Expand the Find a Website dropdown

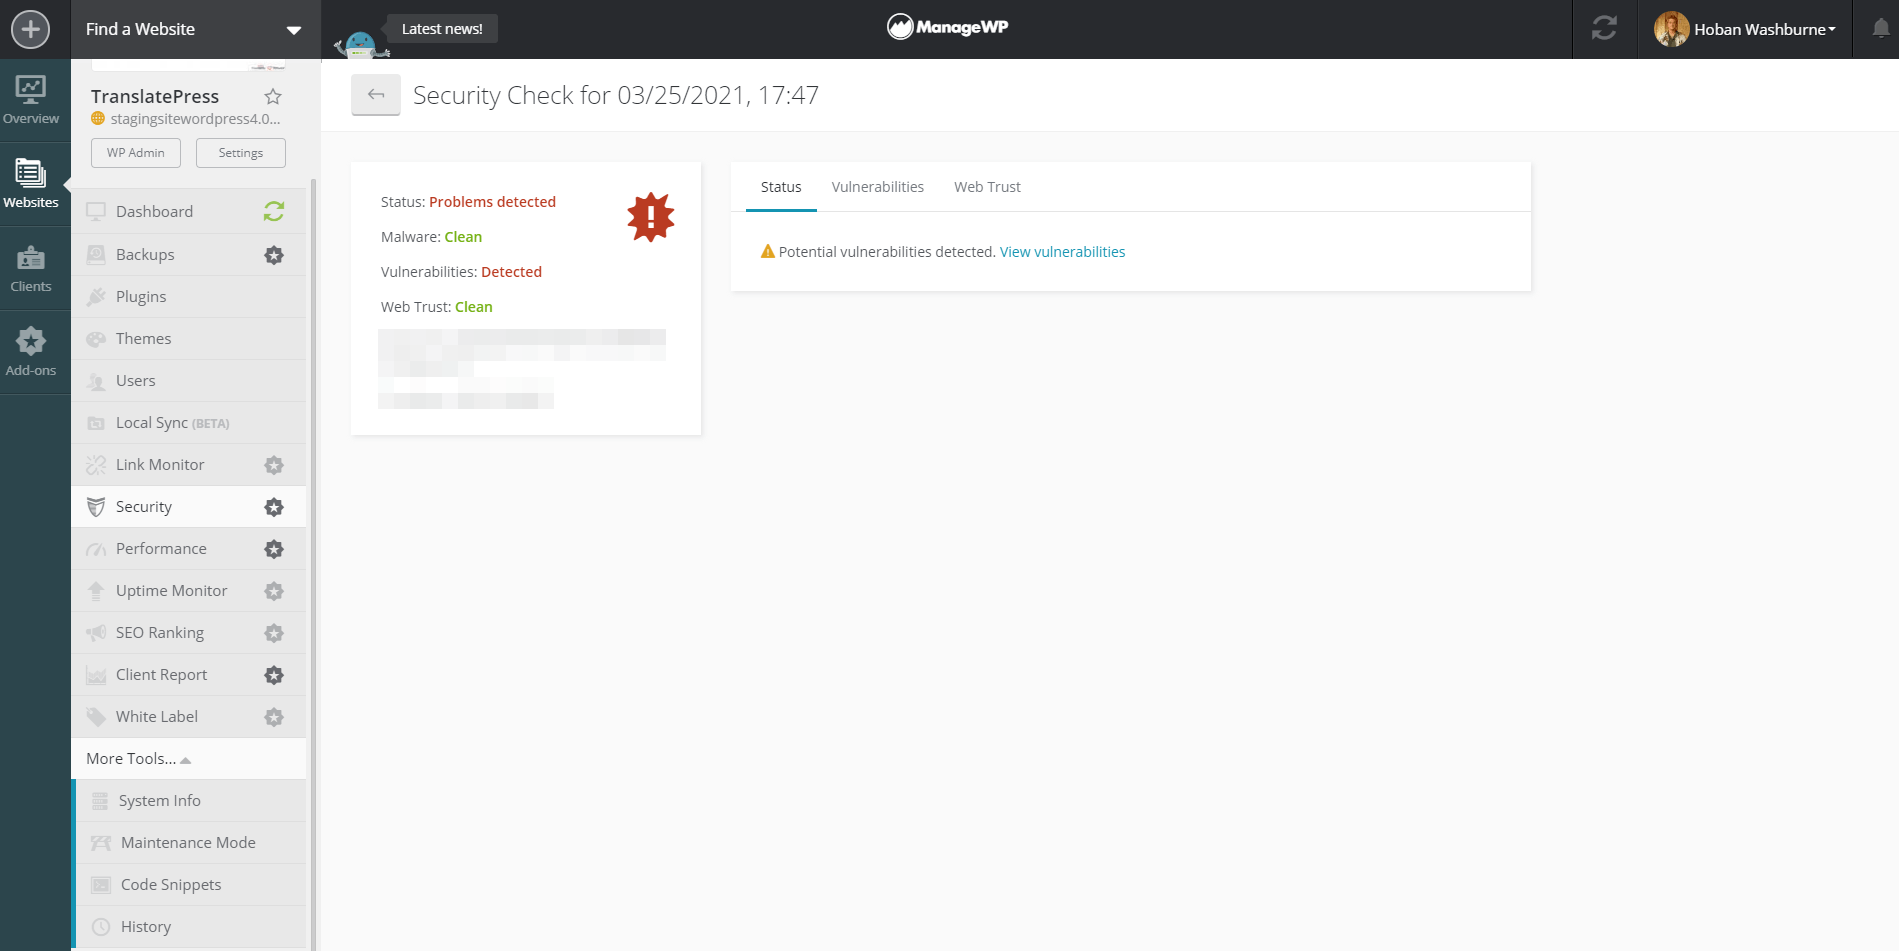pos(294,30)
